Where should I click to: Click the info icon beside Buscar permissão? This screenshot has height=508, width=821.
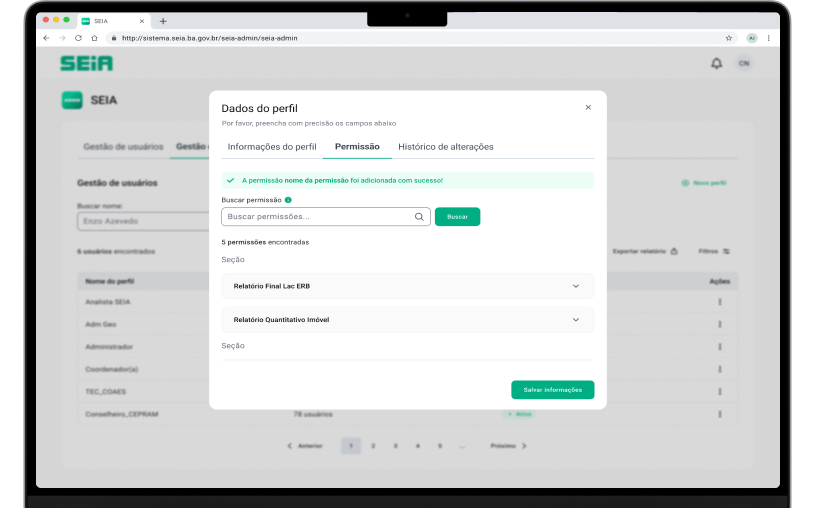click(288, 200)
